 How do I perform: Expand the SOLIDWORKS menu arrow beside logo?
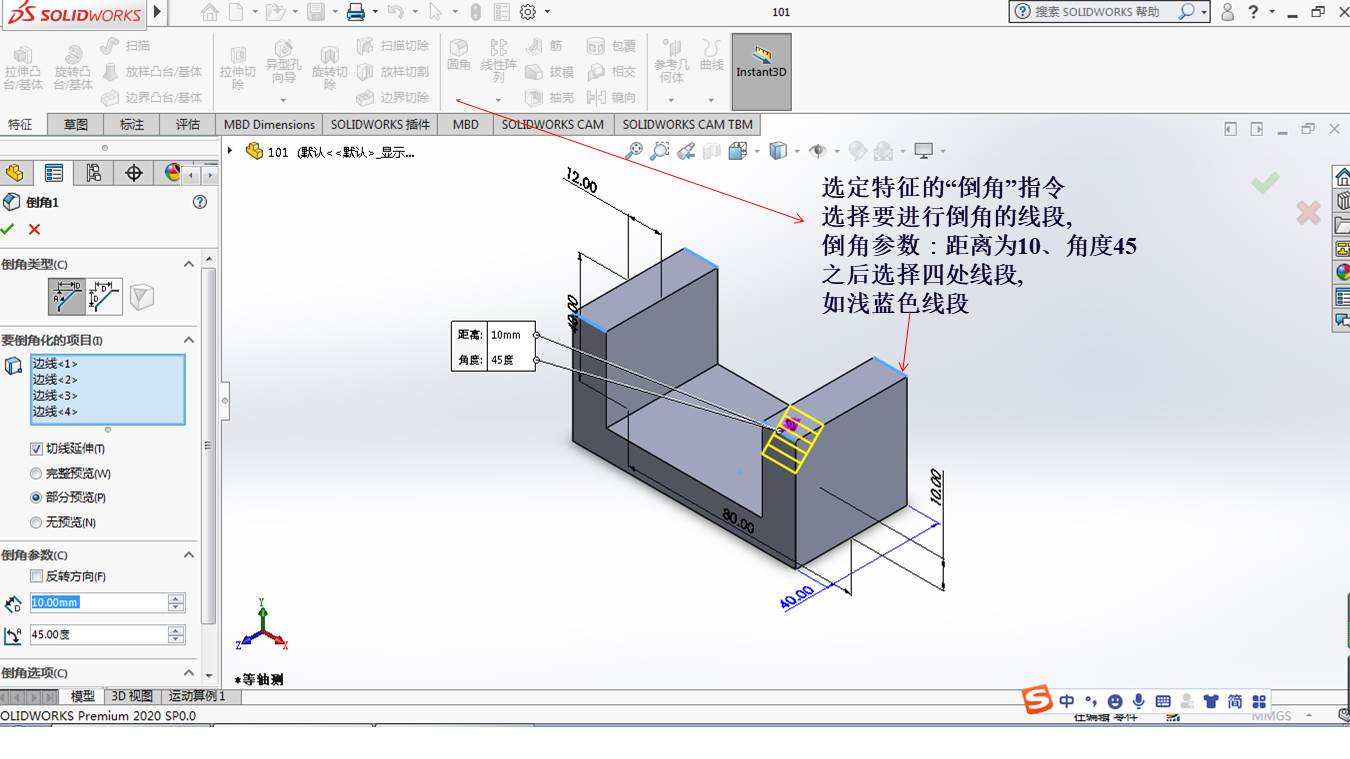[x=157, y=12]
